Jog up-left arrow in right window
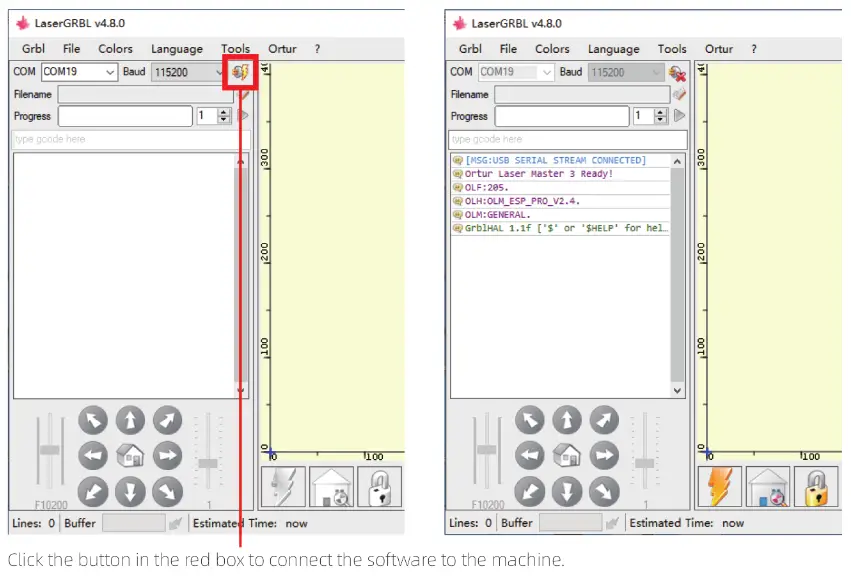851x582 pixels. pos(530,420)
